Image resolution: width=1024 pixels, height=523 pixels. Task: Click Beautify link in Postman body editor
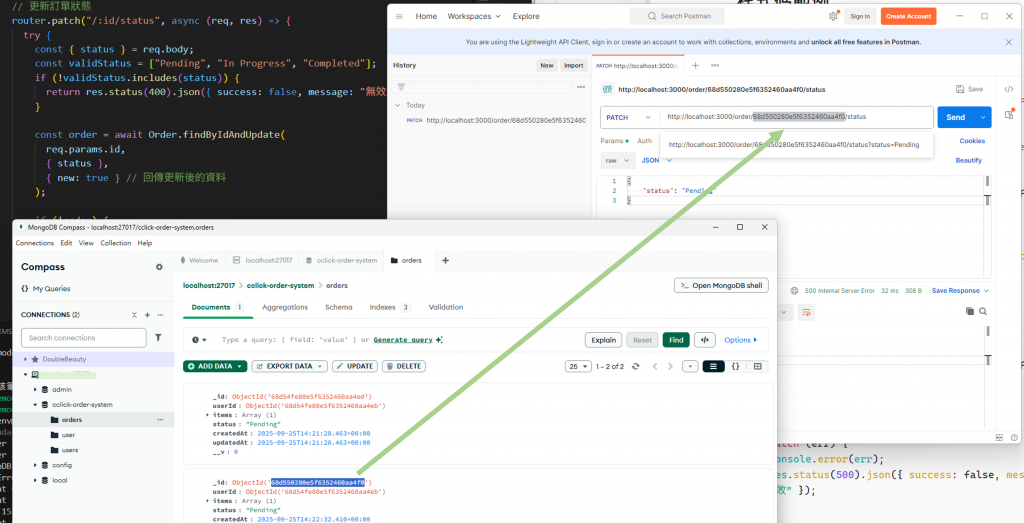pos(968,160)
